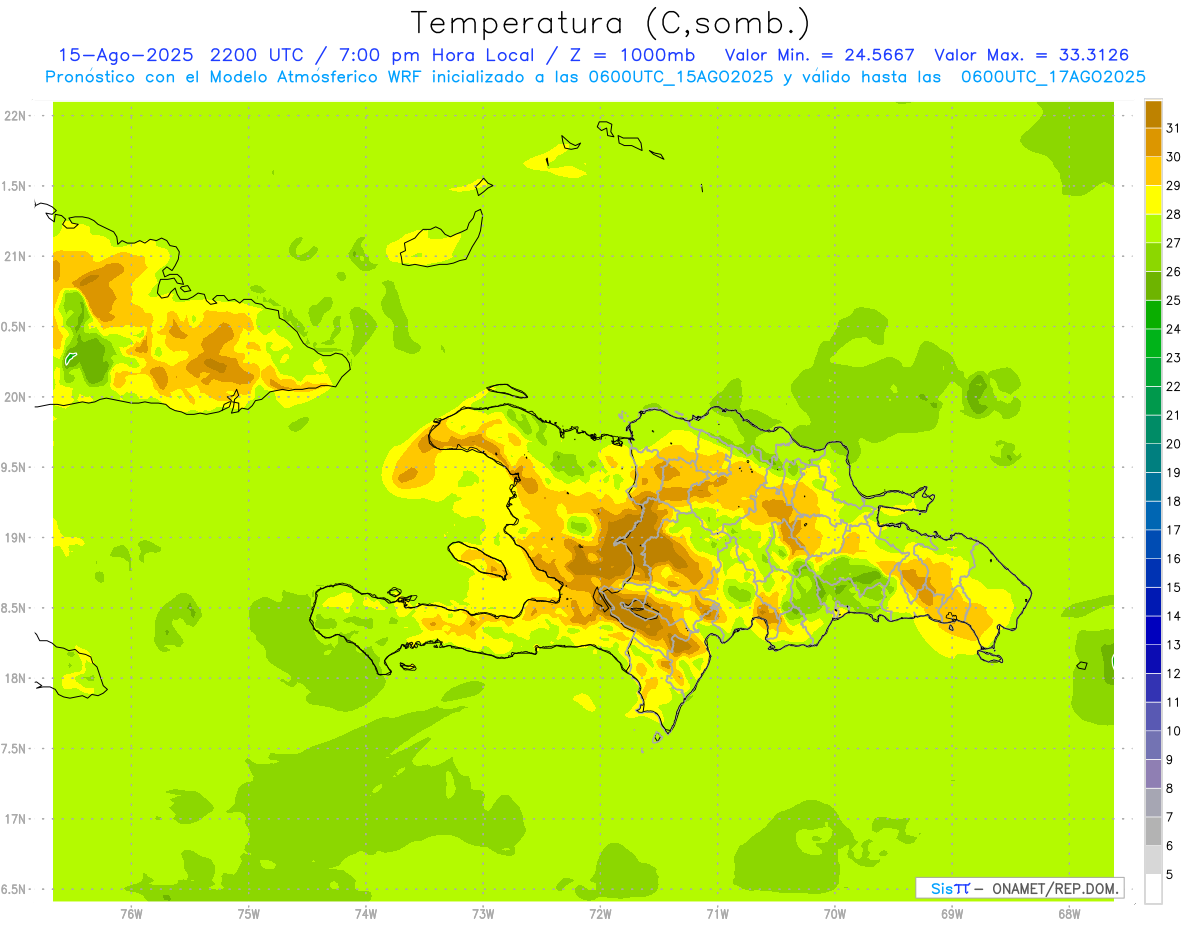Image resolution: width=1200 pixels, height=927 pixels.
Task: Click the '18N' latitude label
Action: coord(15,679)
